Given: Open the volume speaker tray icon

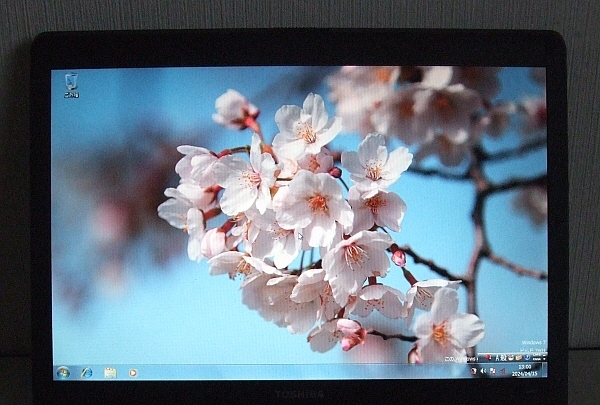Looking at the screenshot, I should coord(483,371).
